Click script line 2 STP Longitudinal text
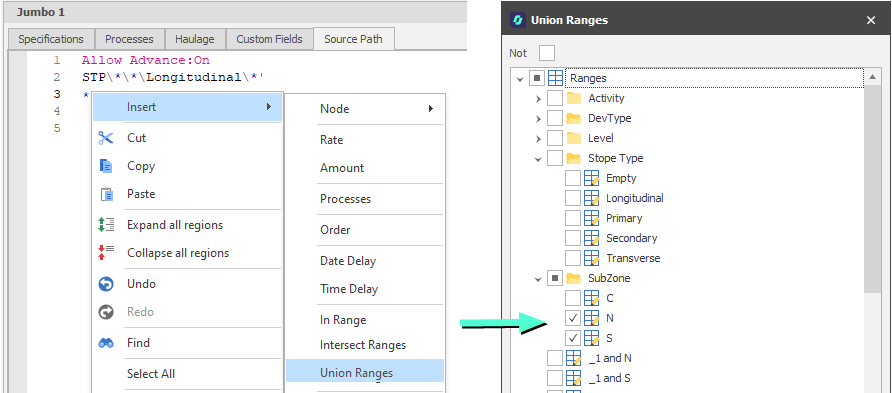Viewport: 892px width, 393px height. point(173,77)
